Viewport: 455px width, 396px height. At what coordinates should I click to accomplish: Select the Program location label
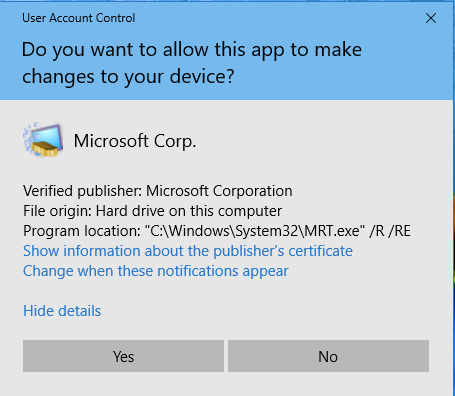pos(82,231)
